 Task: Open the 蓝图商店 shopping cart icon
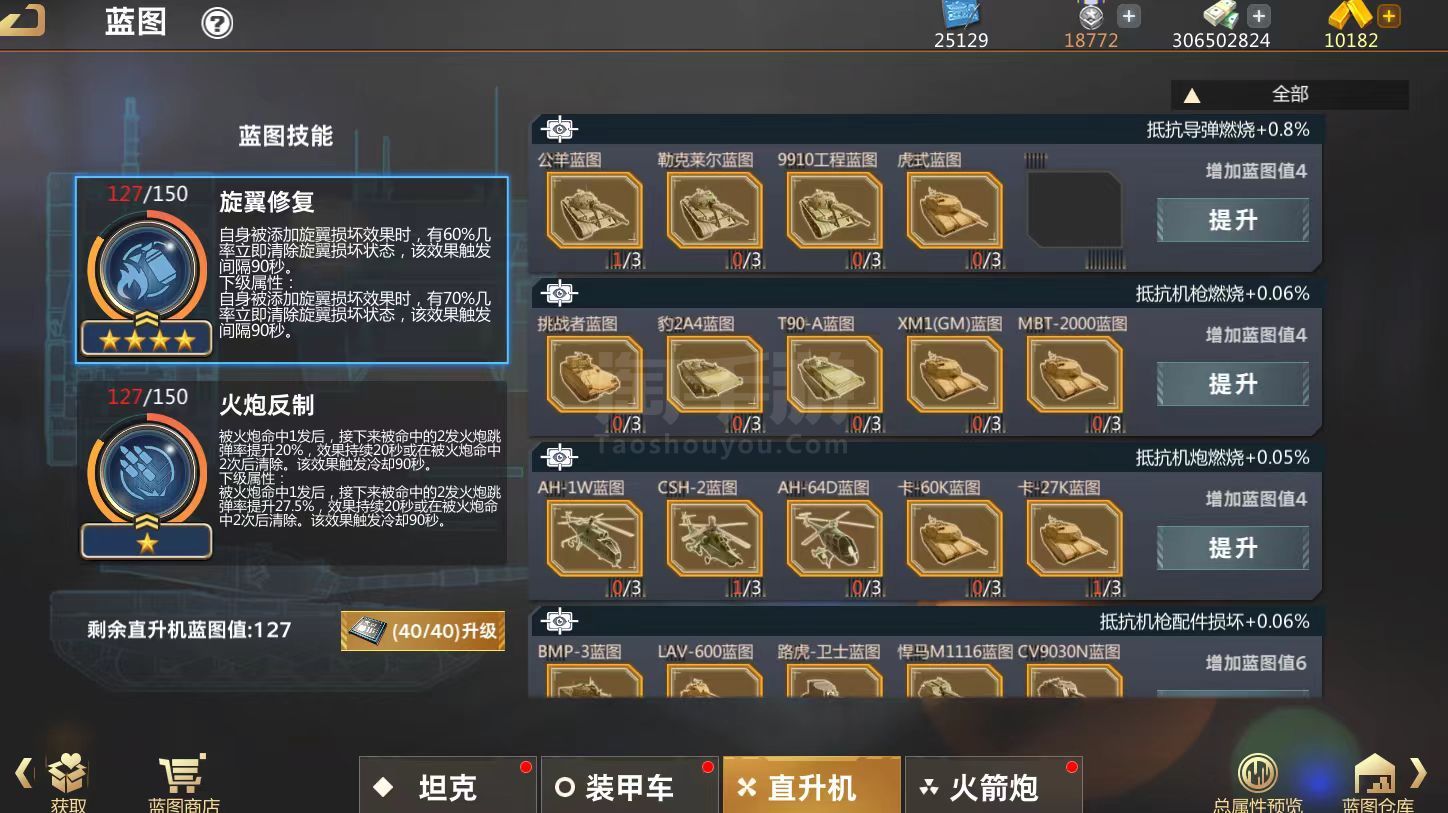pyautogui.click(x=182, y=774)
